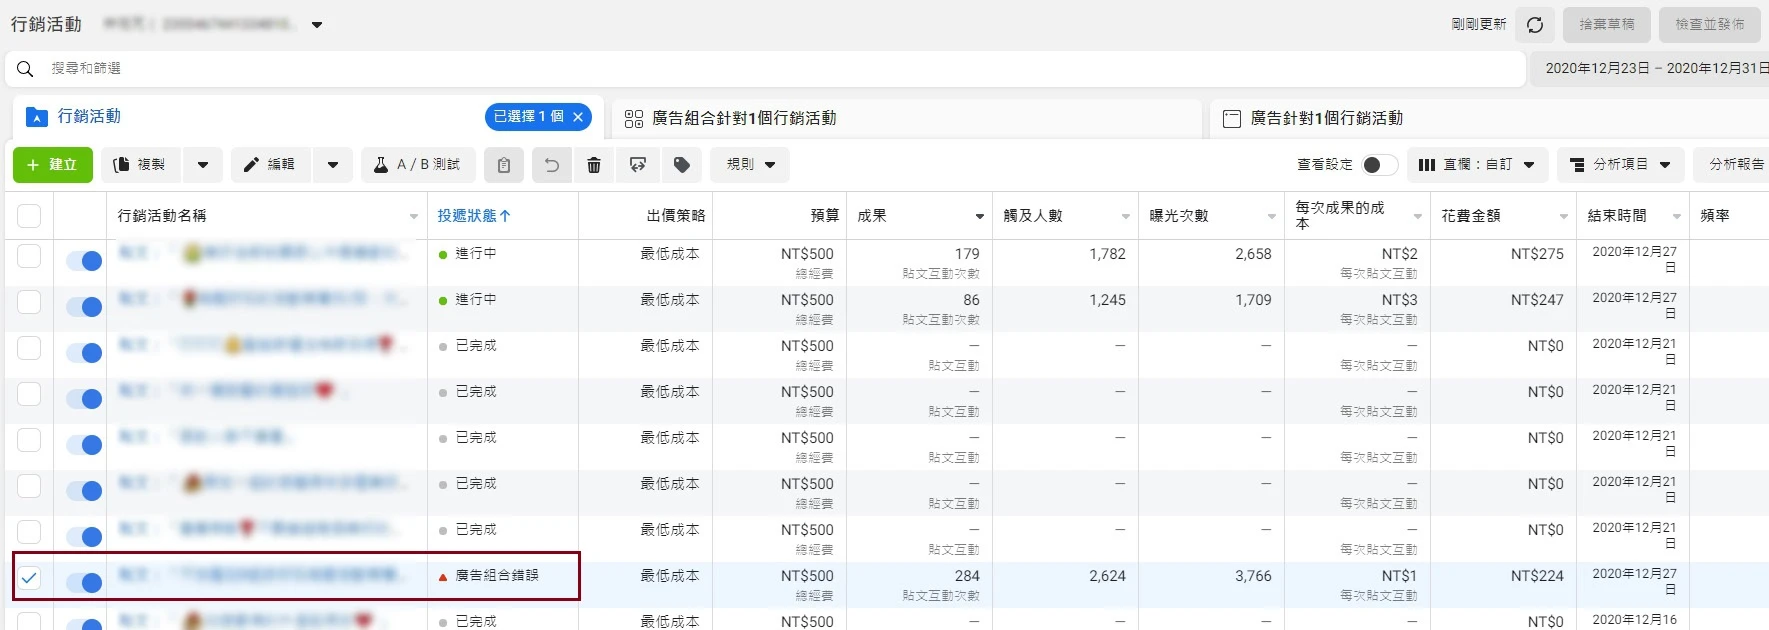
Task: Click the refresh icon next to 剛剛更新
Action: click(1535, 25)
